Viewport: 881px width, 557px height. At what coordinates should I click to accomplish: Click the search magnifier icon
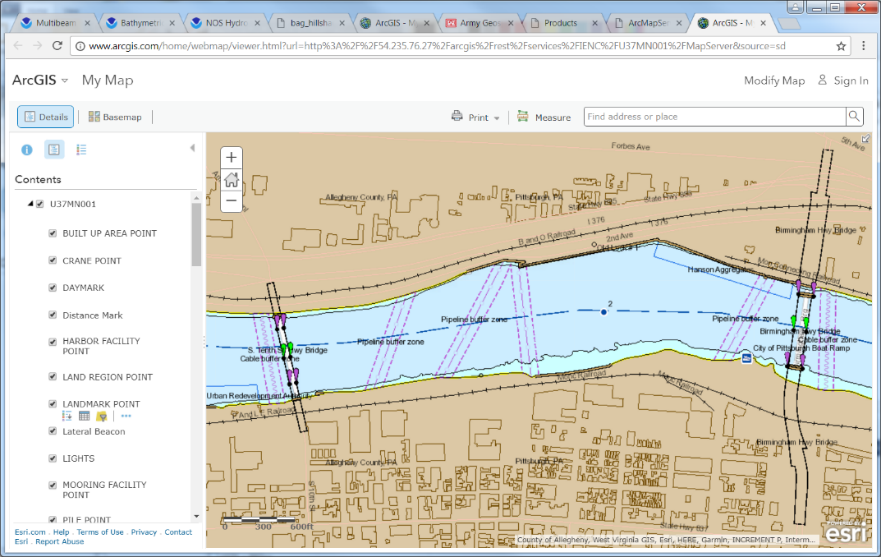coord(854,117)
